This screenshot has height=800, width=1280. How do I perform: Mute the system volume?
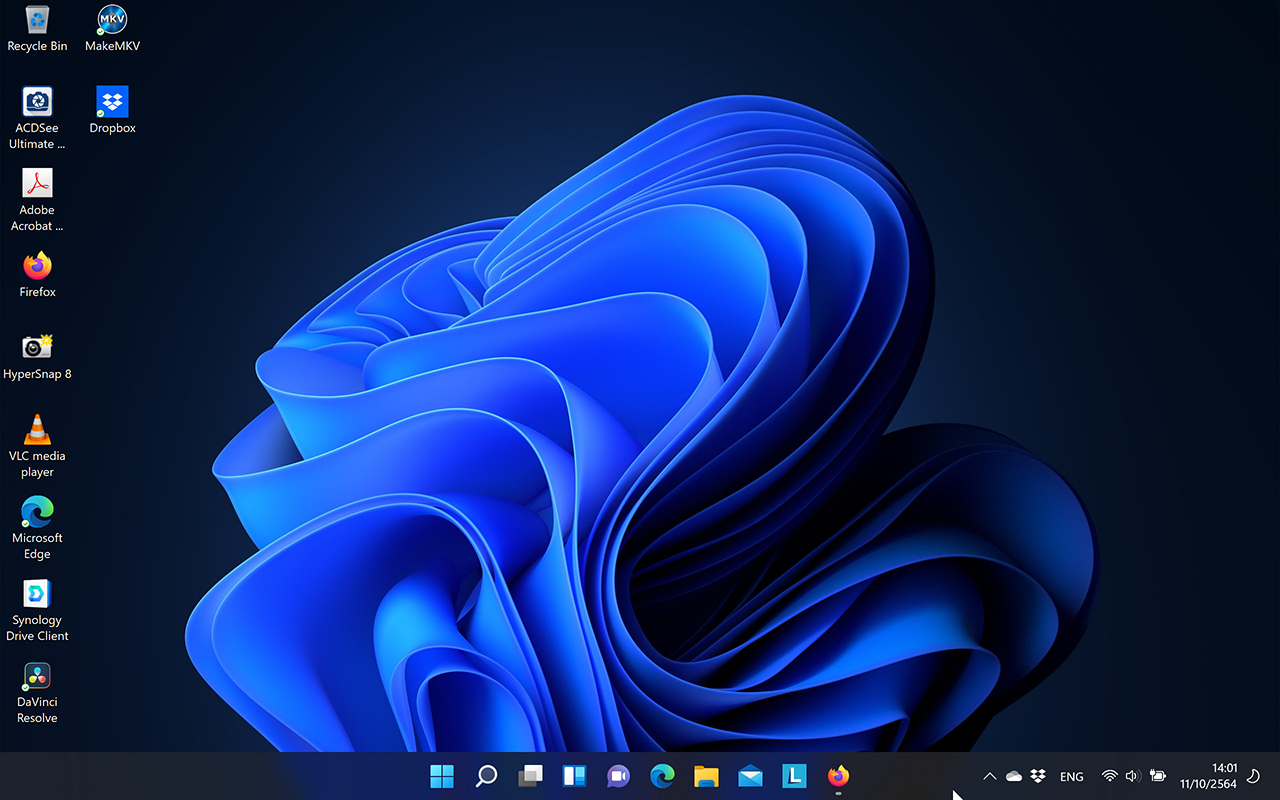(1132, 775)
